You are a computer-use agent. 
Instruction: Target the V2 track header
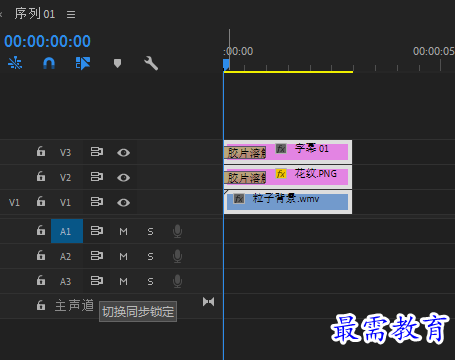pos(65,177)
